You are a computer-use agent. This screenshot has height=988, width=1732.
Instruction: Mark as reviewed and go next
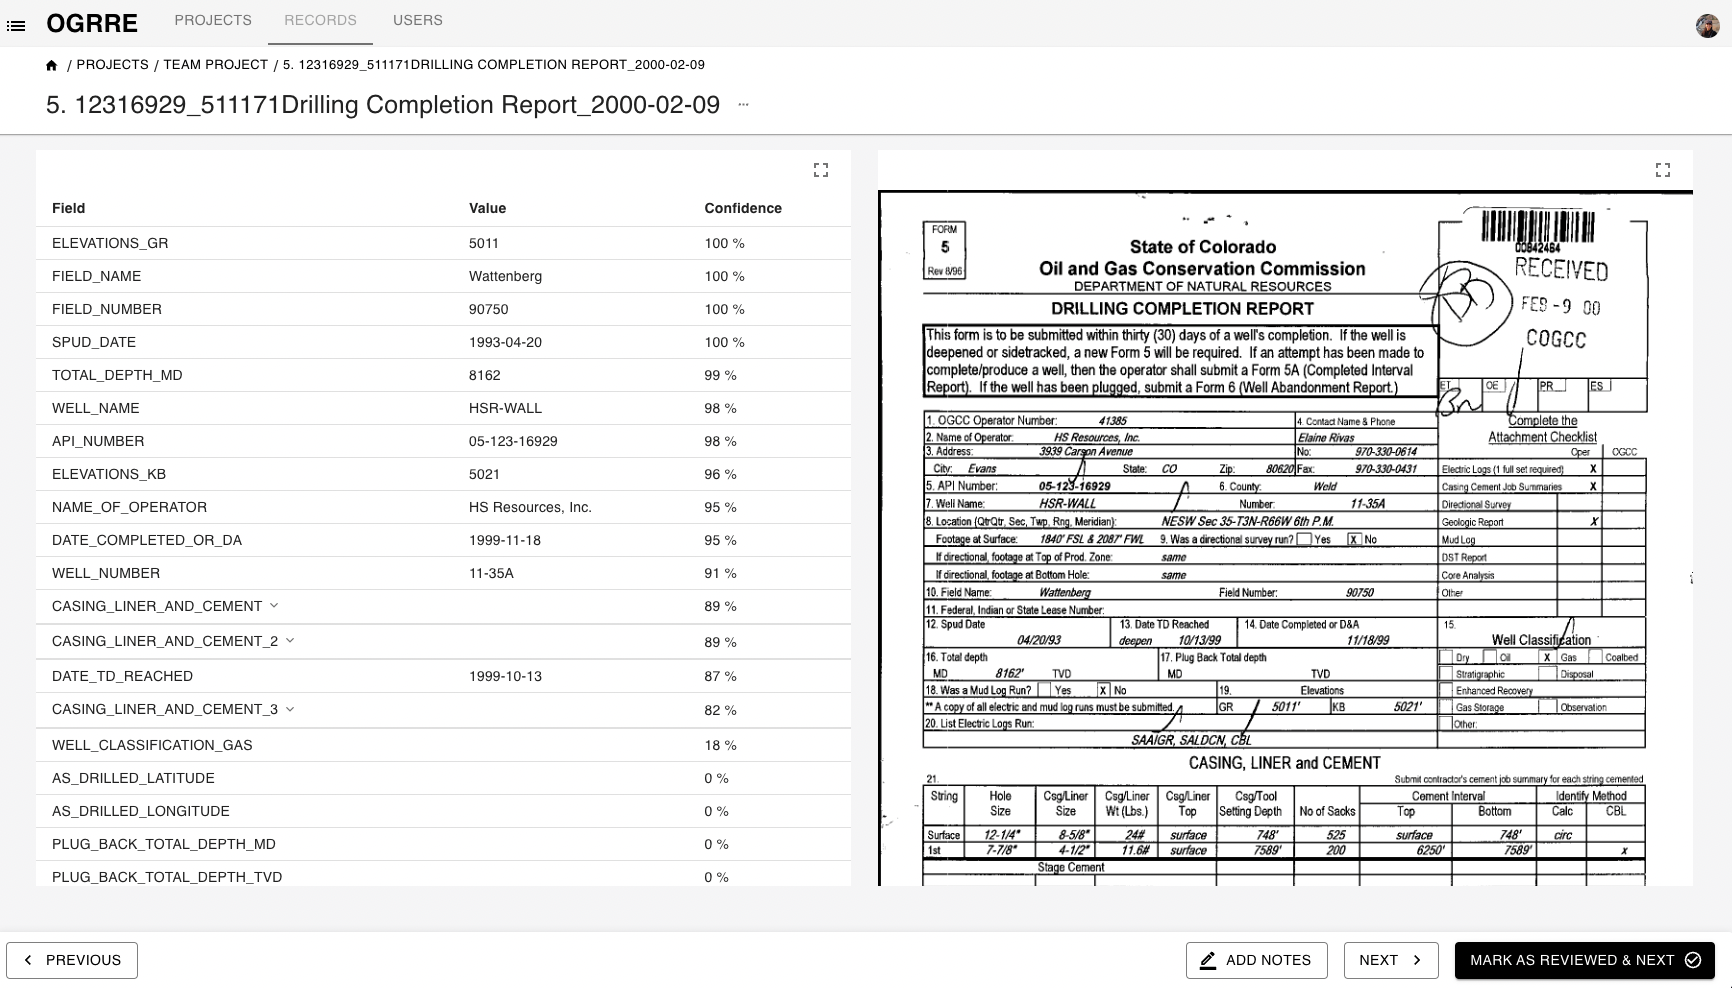(1585, 960)
